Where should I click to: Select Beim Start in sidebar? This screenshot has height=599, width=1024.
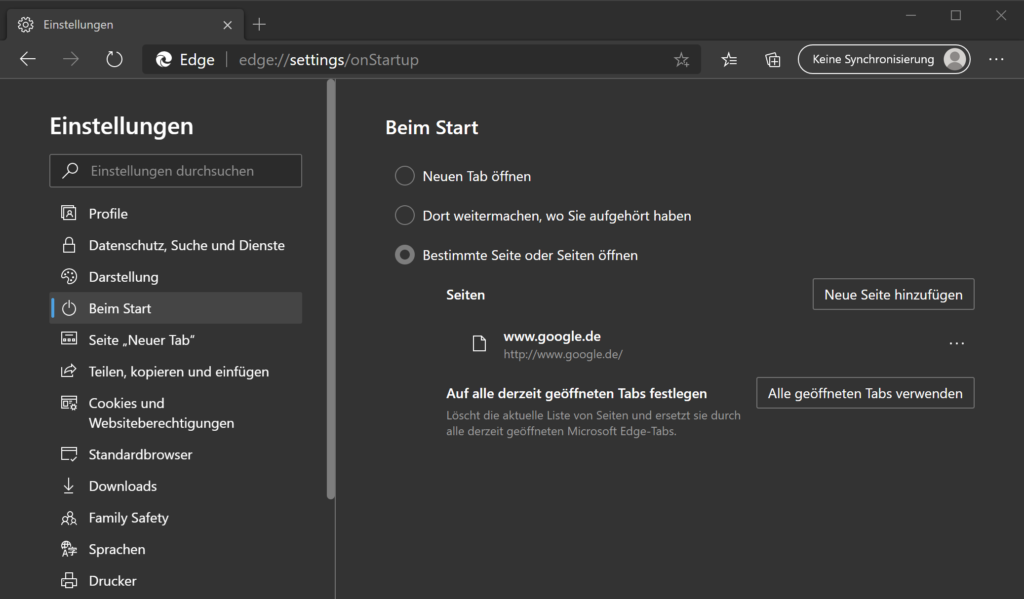(x=176, y=308)
